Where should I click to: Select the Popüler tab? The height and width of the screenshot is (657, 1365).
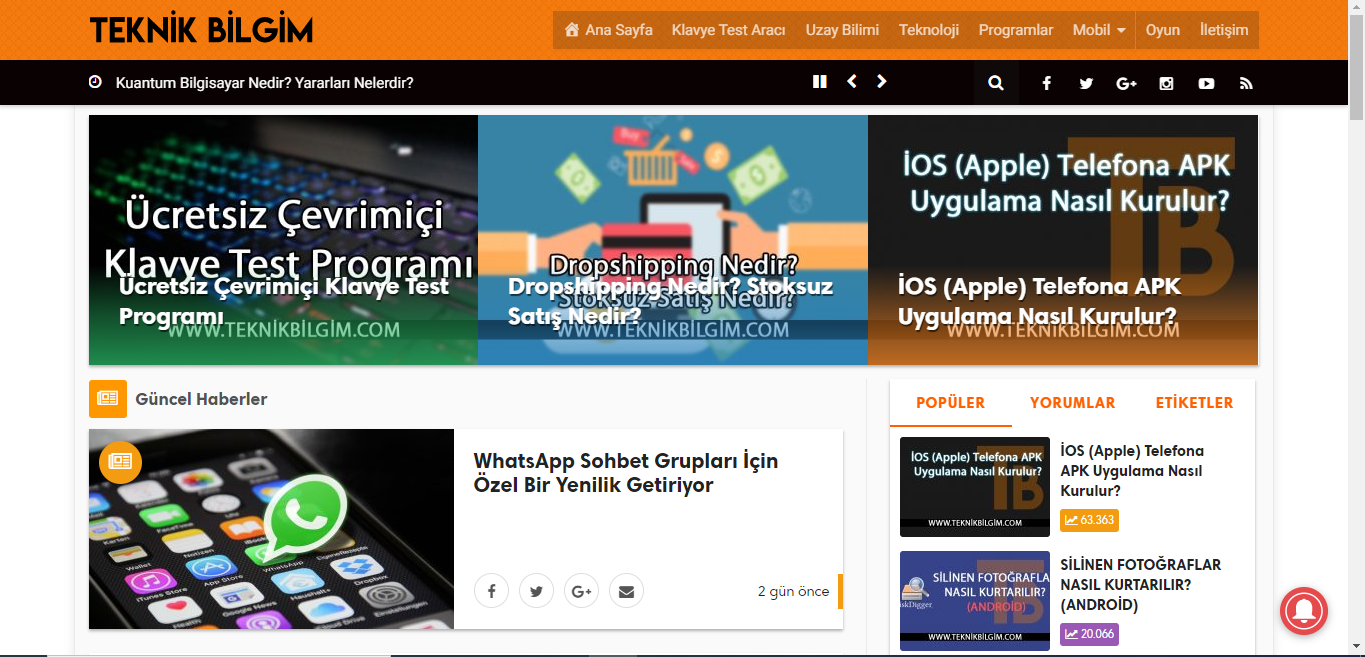(950, 403)
